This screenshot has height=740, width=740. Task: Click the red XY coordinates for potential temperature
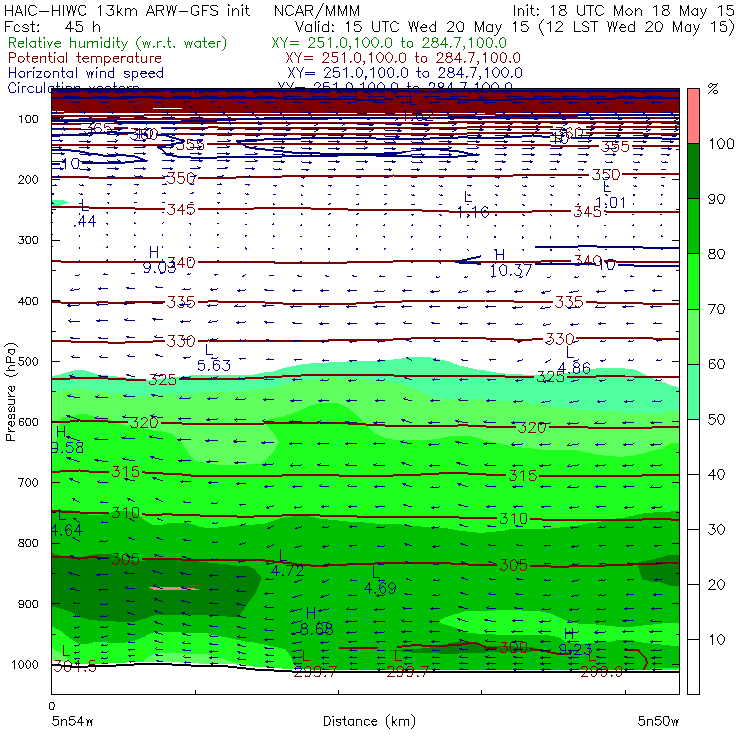click(x=403, y=58)
